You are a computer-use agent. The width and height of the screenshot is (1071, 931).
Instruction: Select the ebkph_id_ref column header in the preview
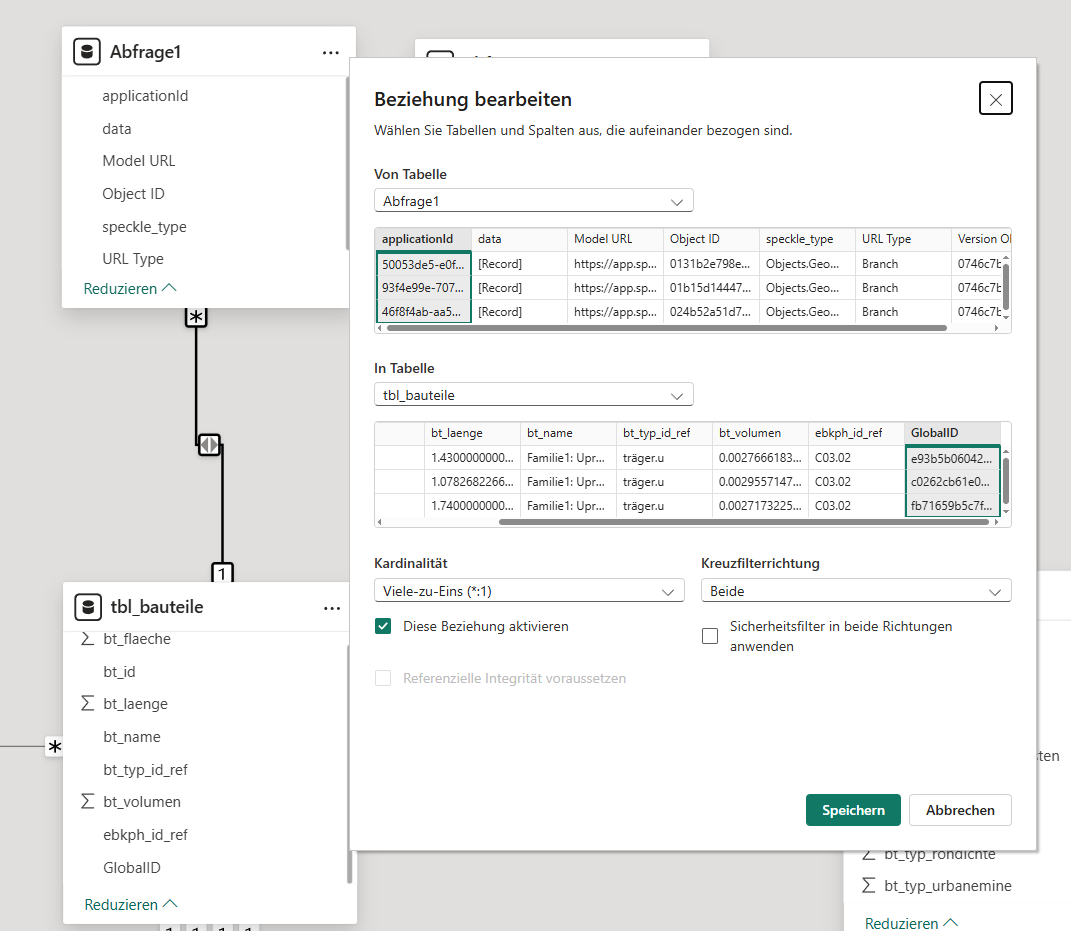click(x=857, y=433)
